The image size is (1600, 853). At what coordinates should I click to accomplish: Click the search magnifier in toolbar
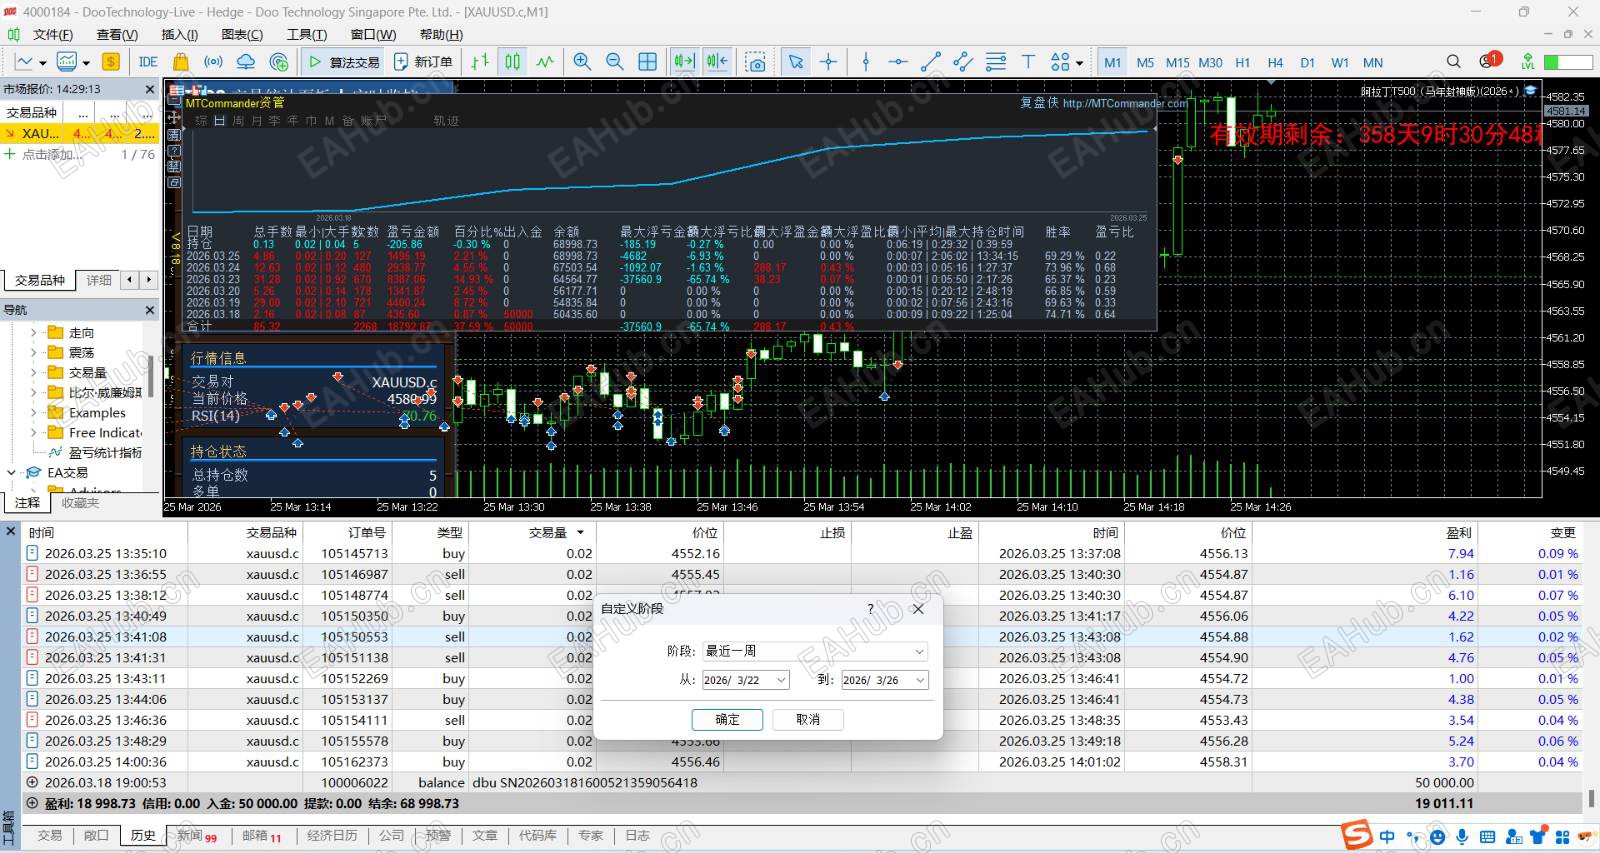(x=1453, y=62)
